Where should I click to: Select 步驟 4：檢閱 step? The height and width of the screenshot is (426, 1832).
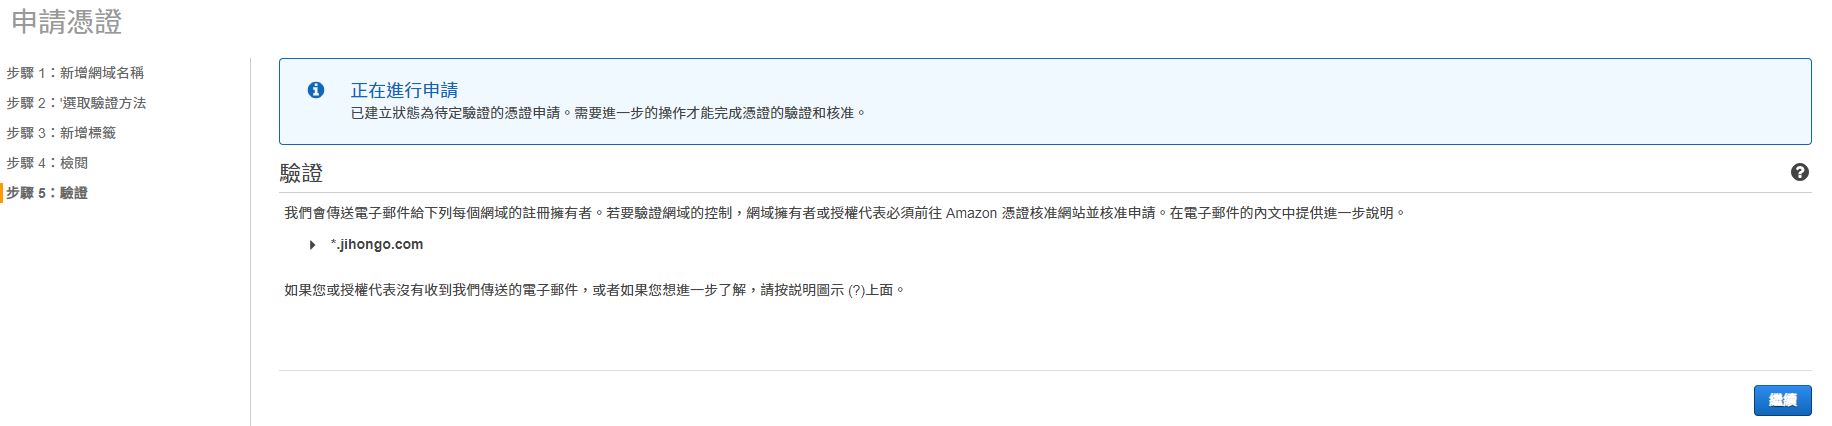pyautogui.click(x=47, y=163)
